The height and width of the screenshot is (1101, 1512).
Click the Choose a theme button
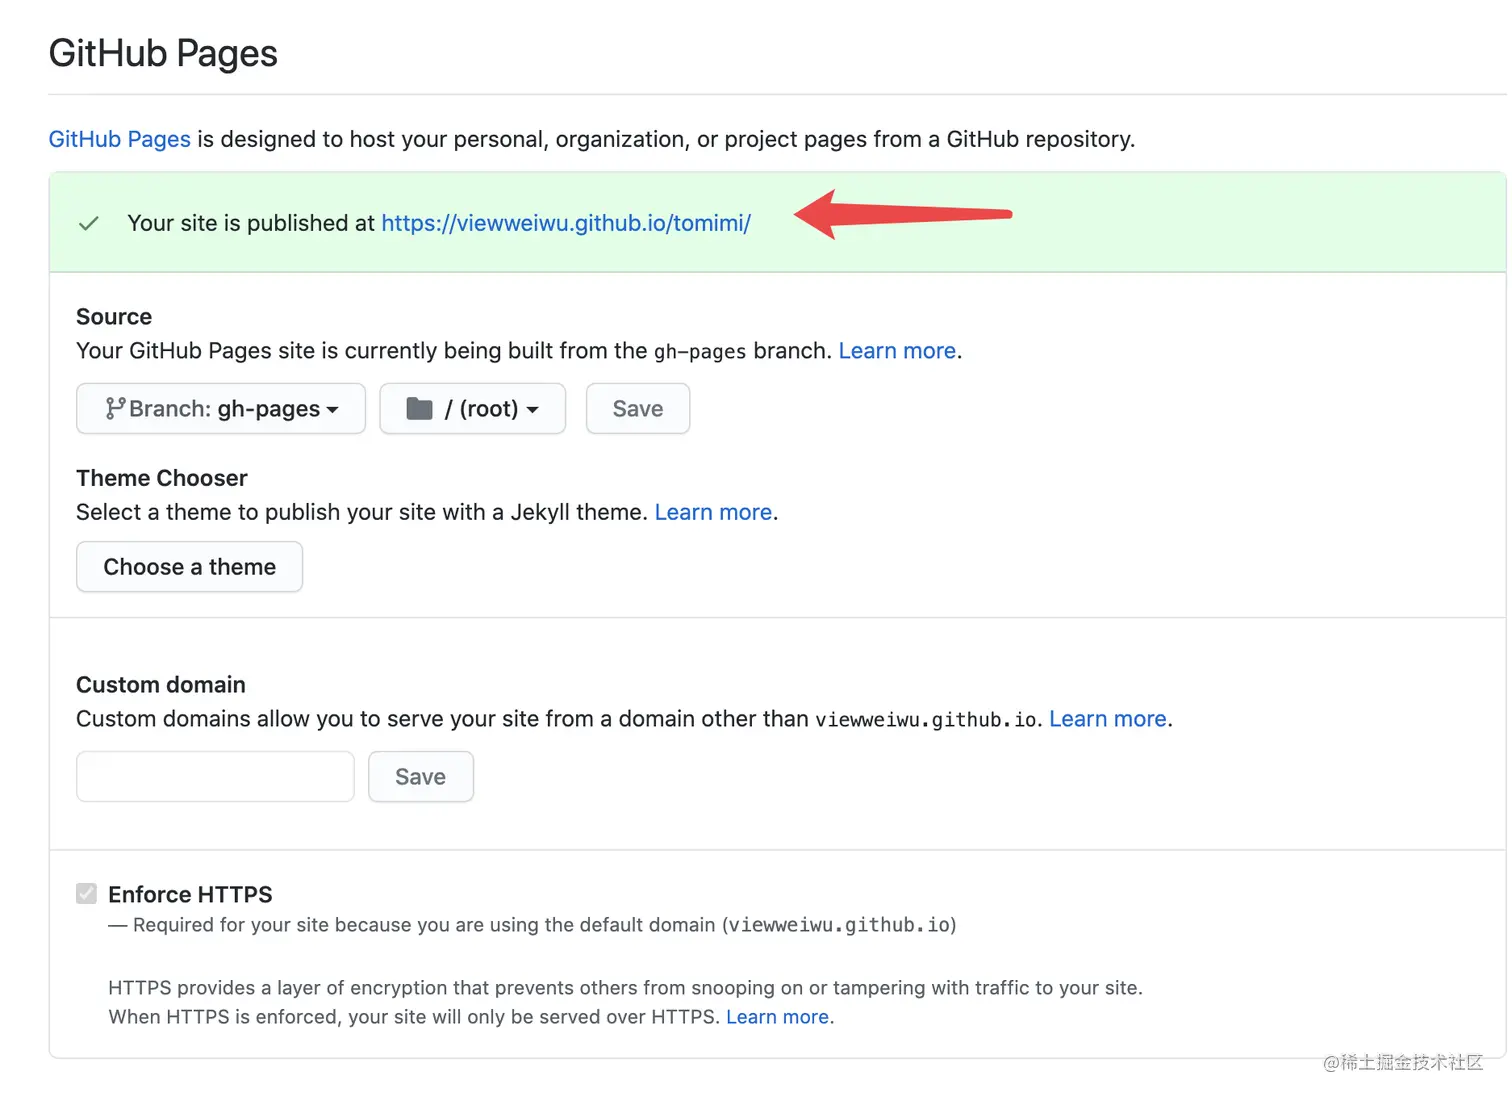click(190, 567)
